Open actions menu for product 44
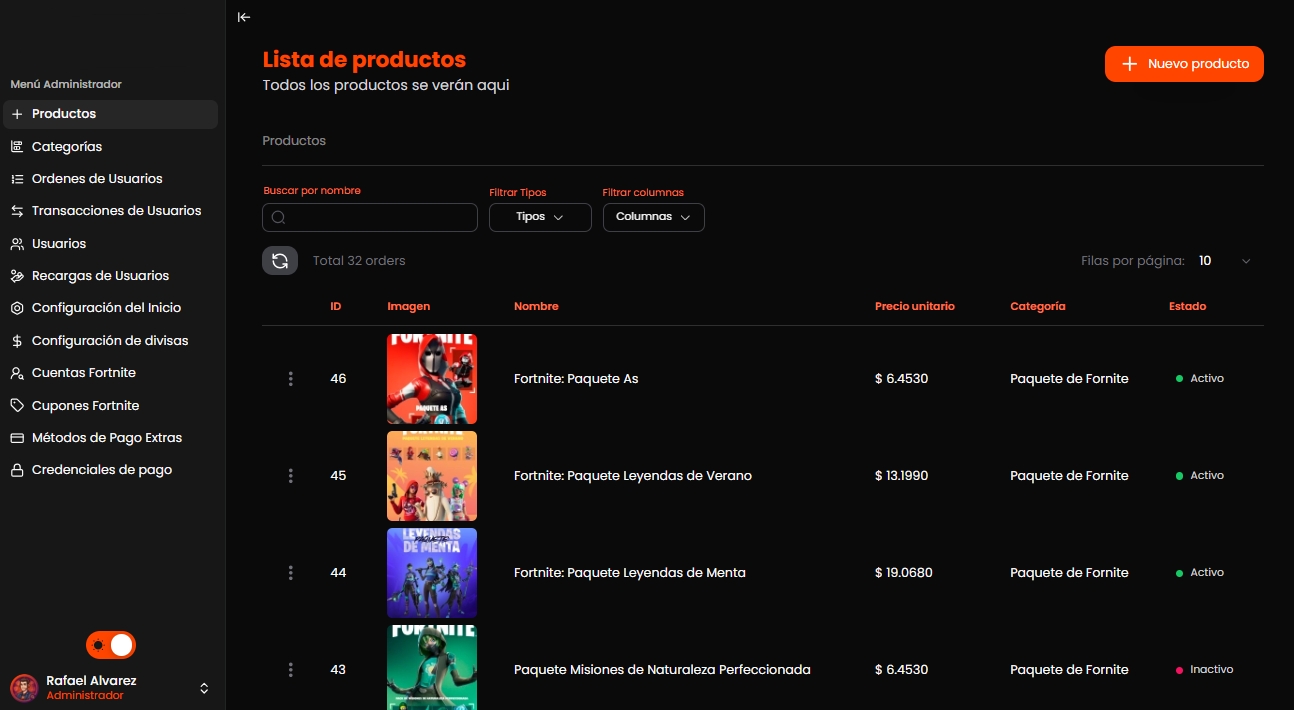The height and width of the screenshot is (710, 1294). pos(291,573)
